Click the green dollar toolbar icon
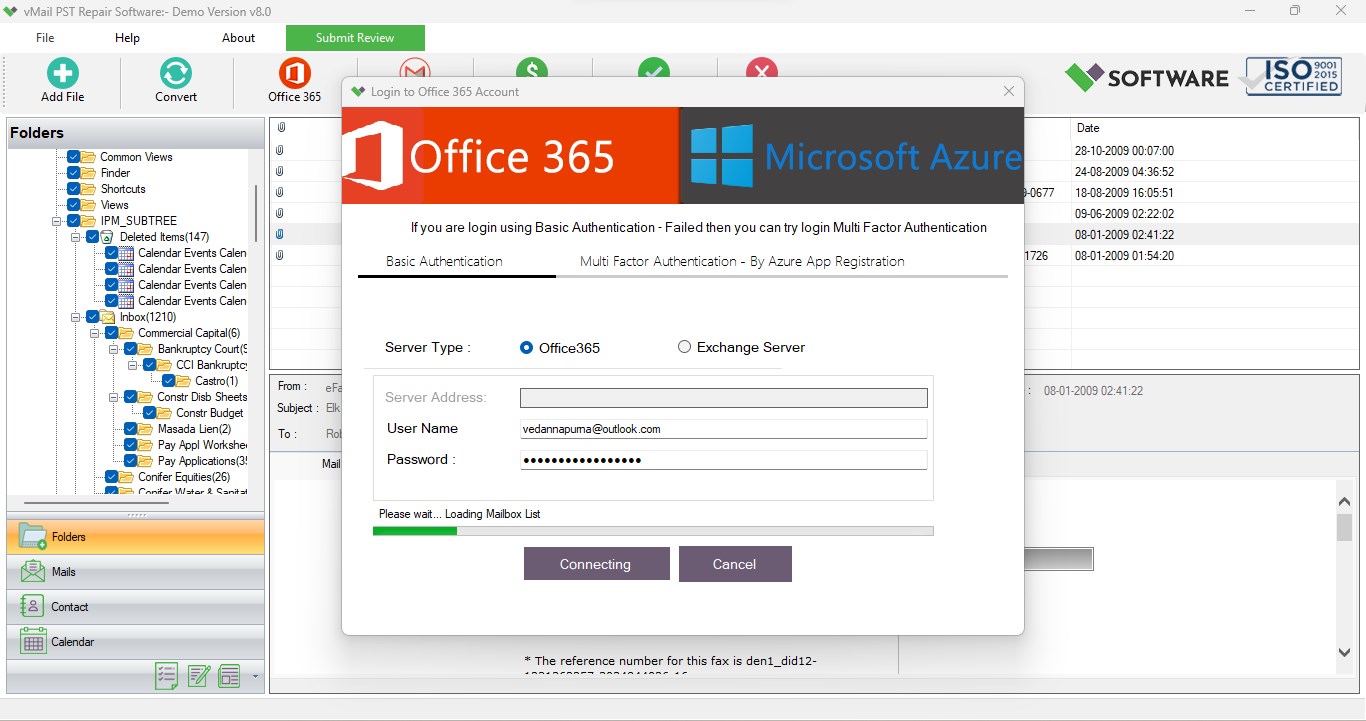 click(x=532, y=68)
